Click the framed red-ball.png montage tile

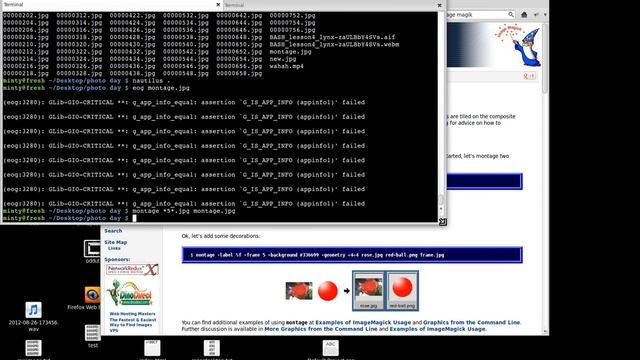click(402, 290)
